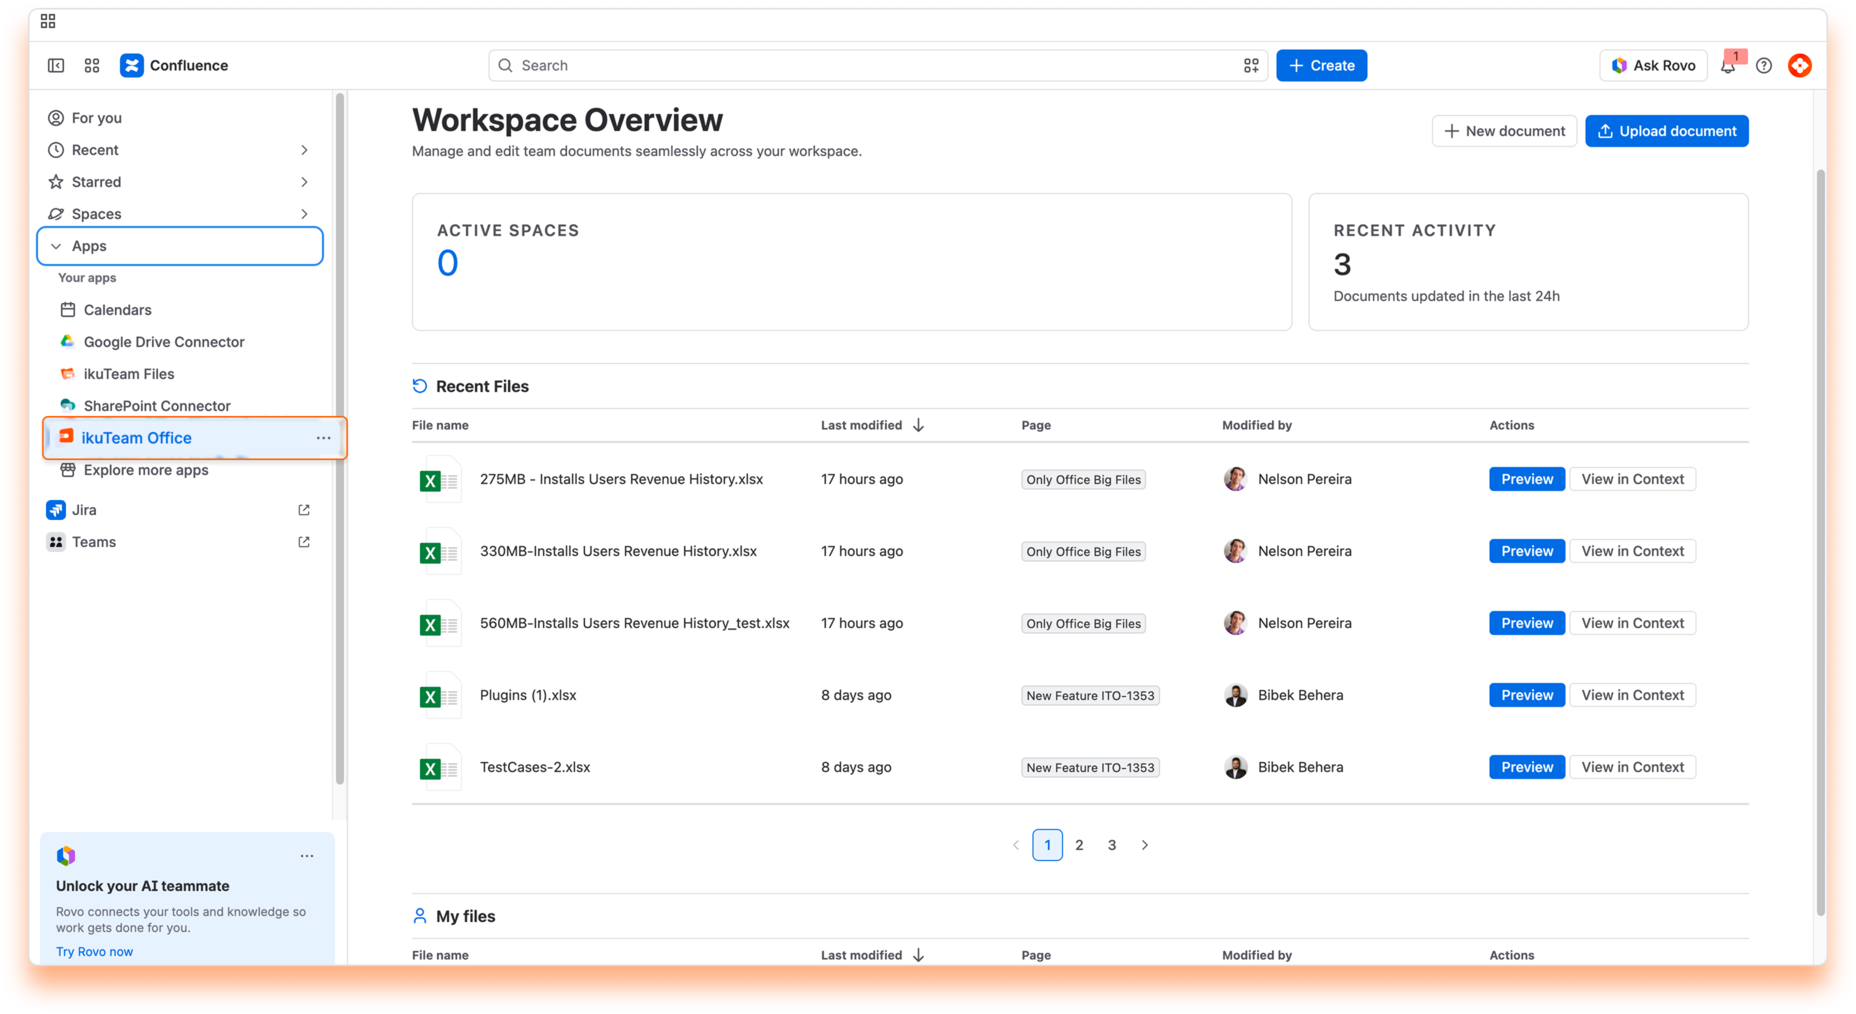The height and width of the screenshot is (1014, 1856).
Task: Open the user profile avatar
Action: (x=1800, y=65)
